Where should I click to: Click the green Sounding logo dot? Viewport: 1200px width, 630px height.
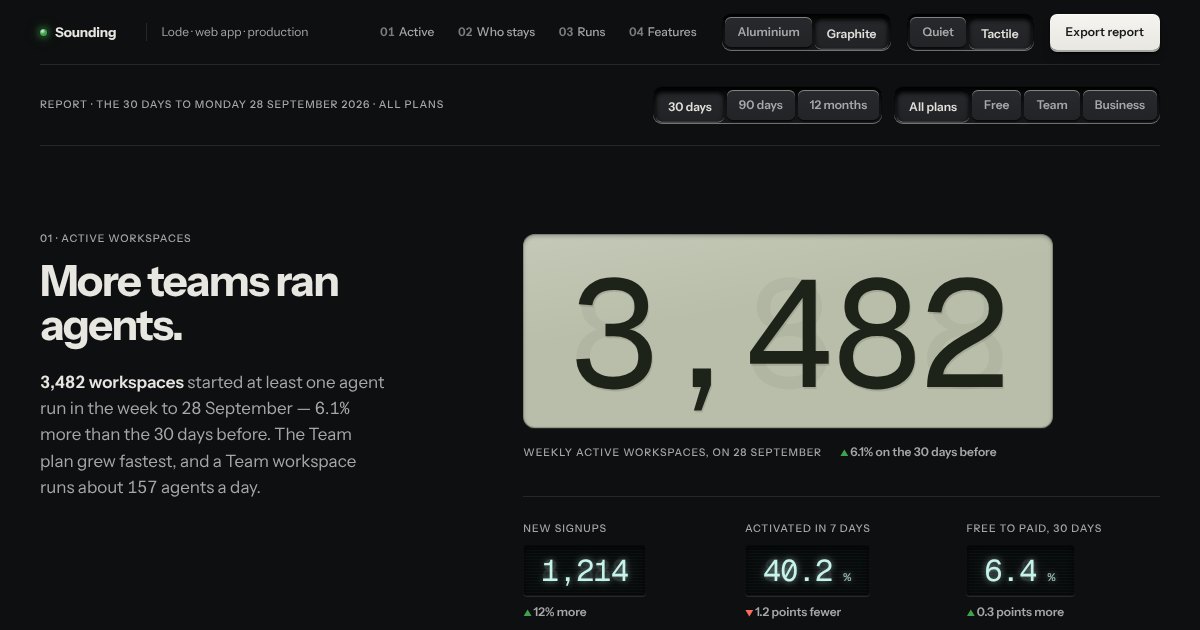click(43, 32)
